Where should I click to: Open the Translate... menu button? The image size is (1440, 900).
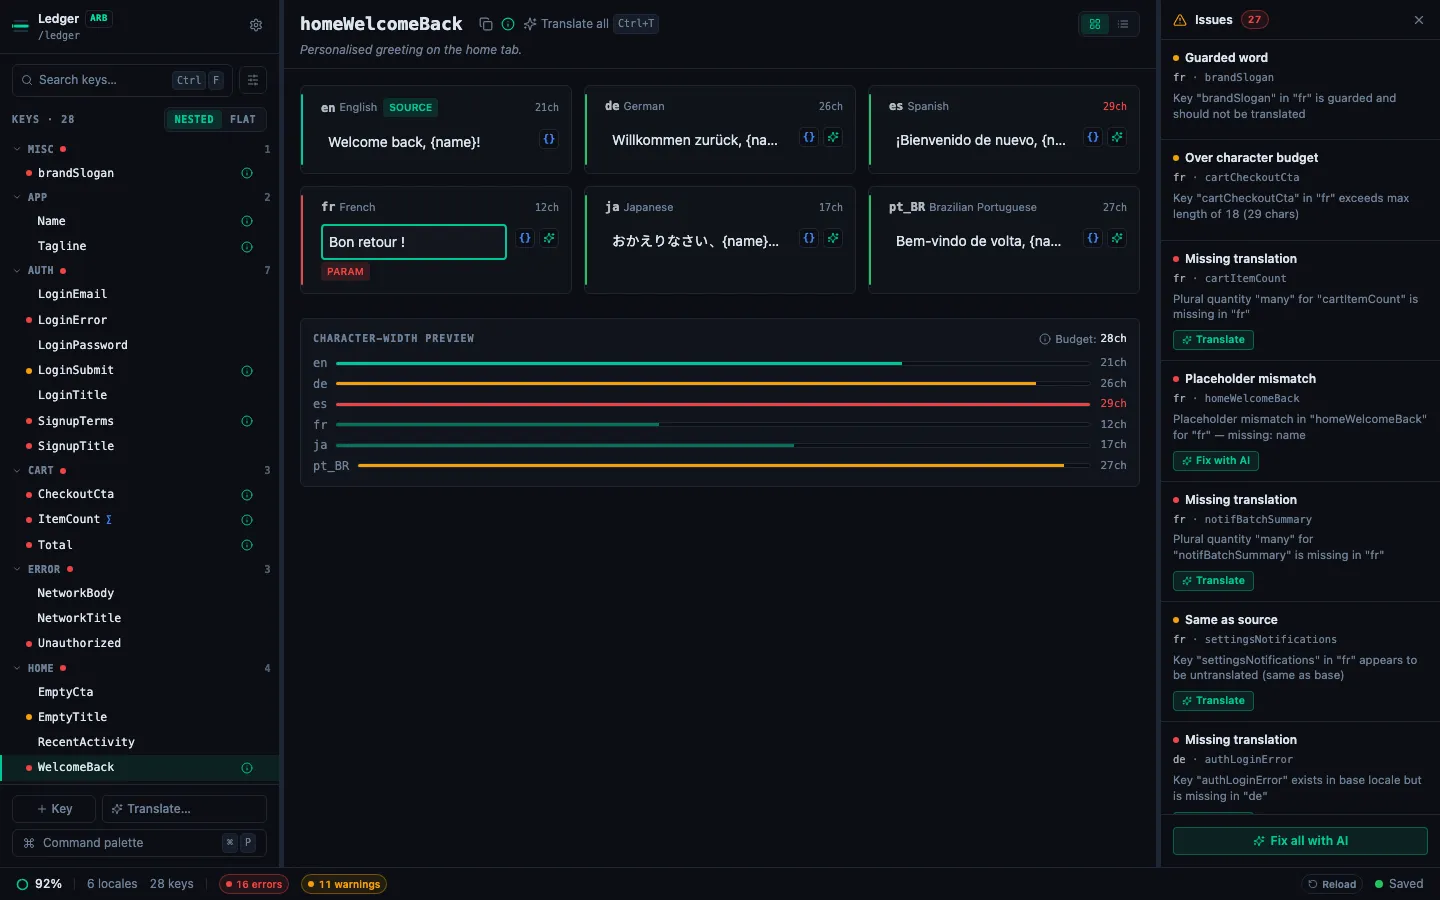coord(184,809)
